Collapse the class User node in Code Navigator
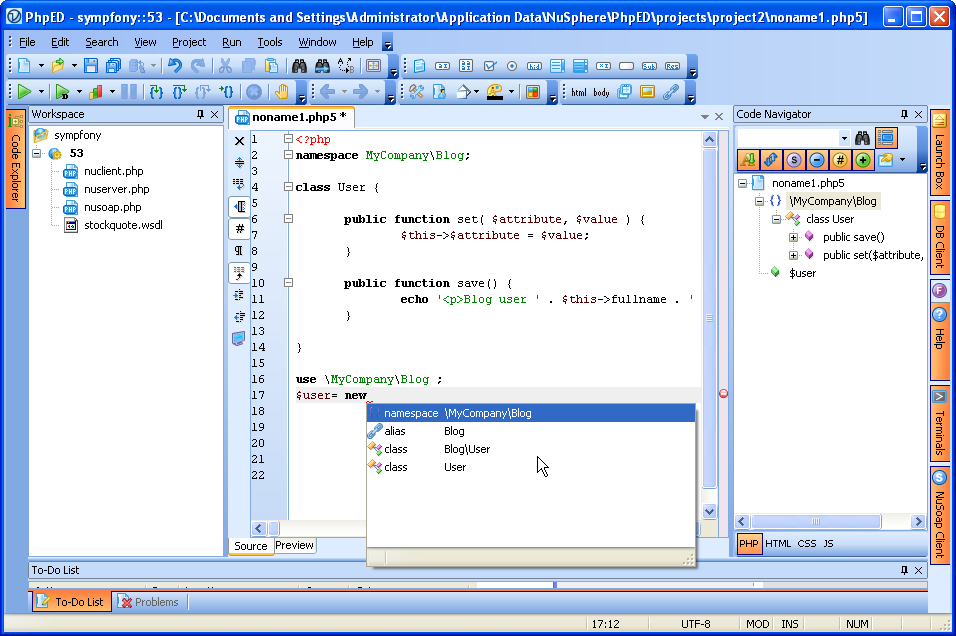Viewport: 956px width, 636px height. coord(777,219)
